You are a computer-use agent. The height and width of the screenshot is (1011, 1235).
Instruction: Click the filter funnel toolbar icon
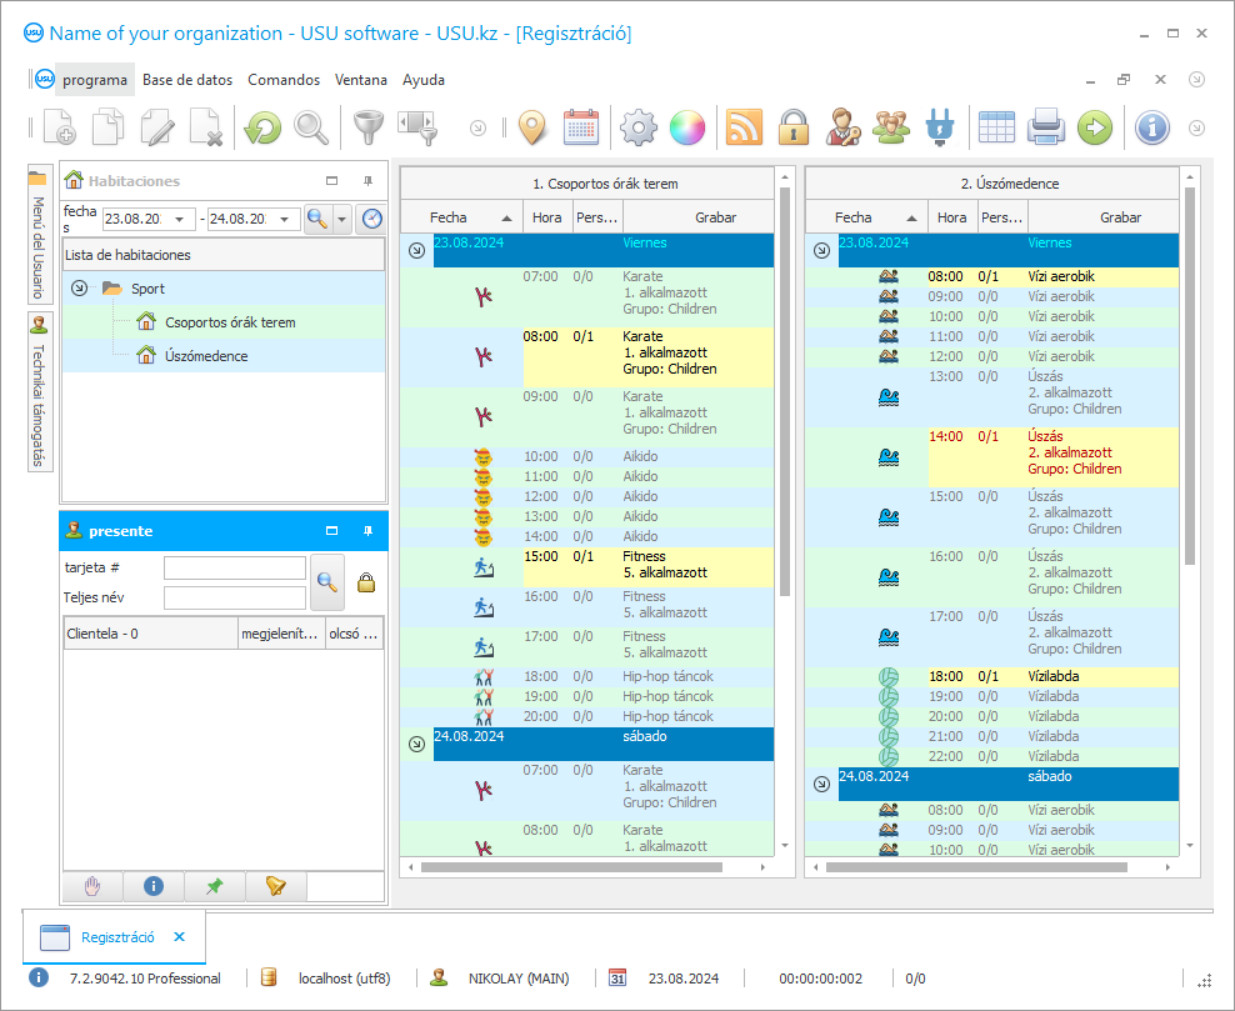coord(369,128)
